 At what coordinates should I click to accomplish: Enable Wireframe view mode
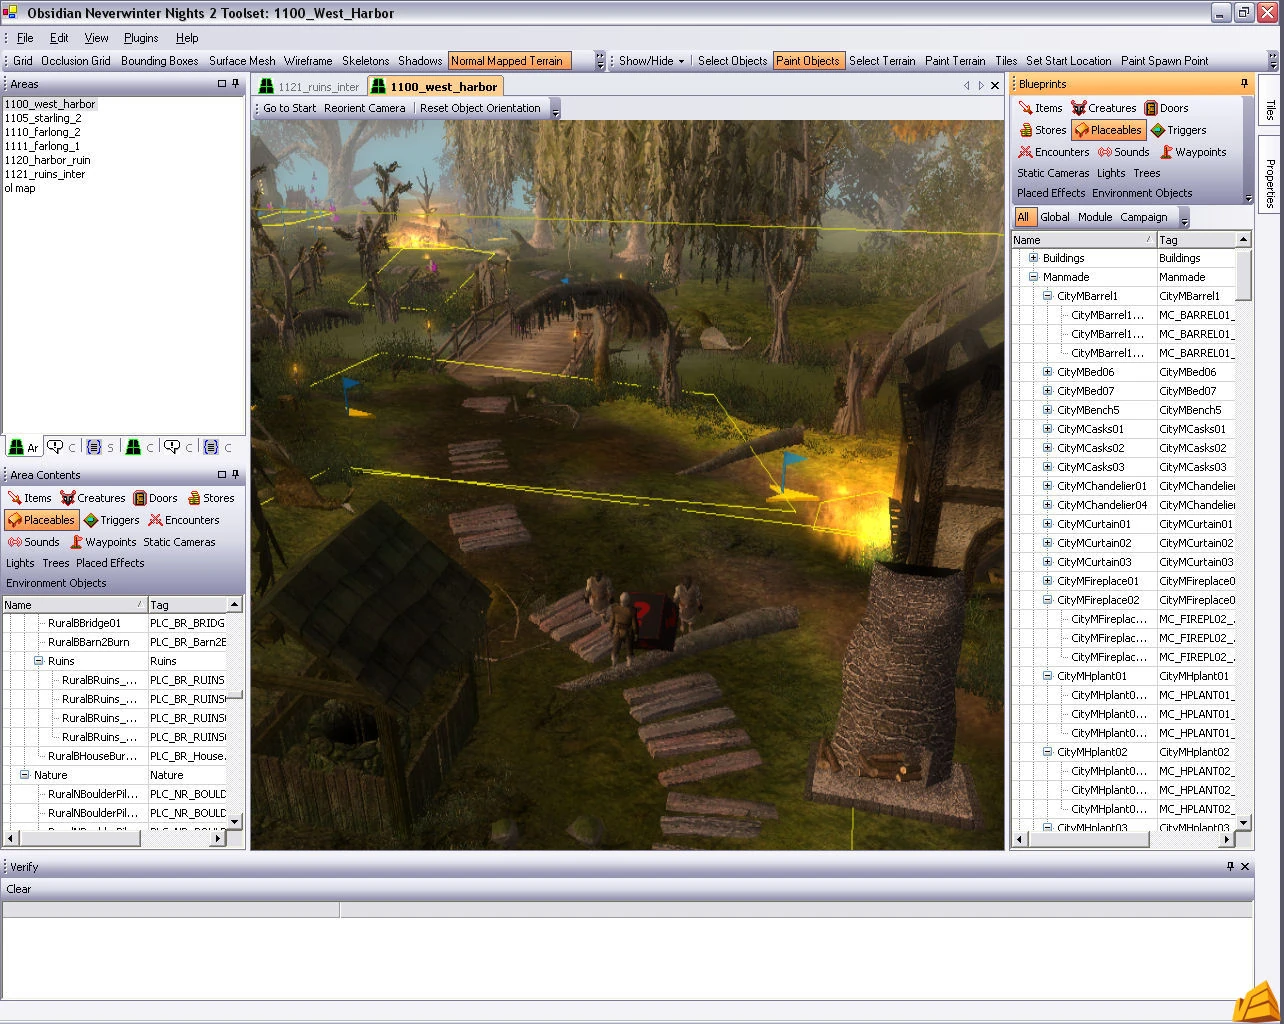point(308,61)
